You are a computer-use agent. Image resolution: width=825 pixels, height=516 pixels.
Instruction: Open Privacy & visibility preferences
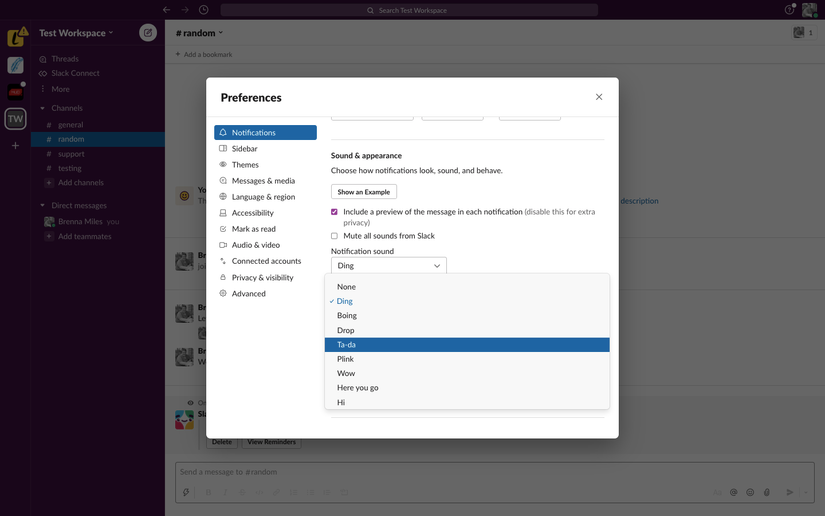click(x=265, y=278)
